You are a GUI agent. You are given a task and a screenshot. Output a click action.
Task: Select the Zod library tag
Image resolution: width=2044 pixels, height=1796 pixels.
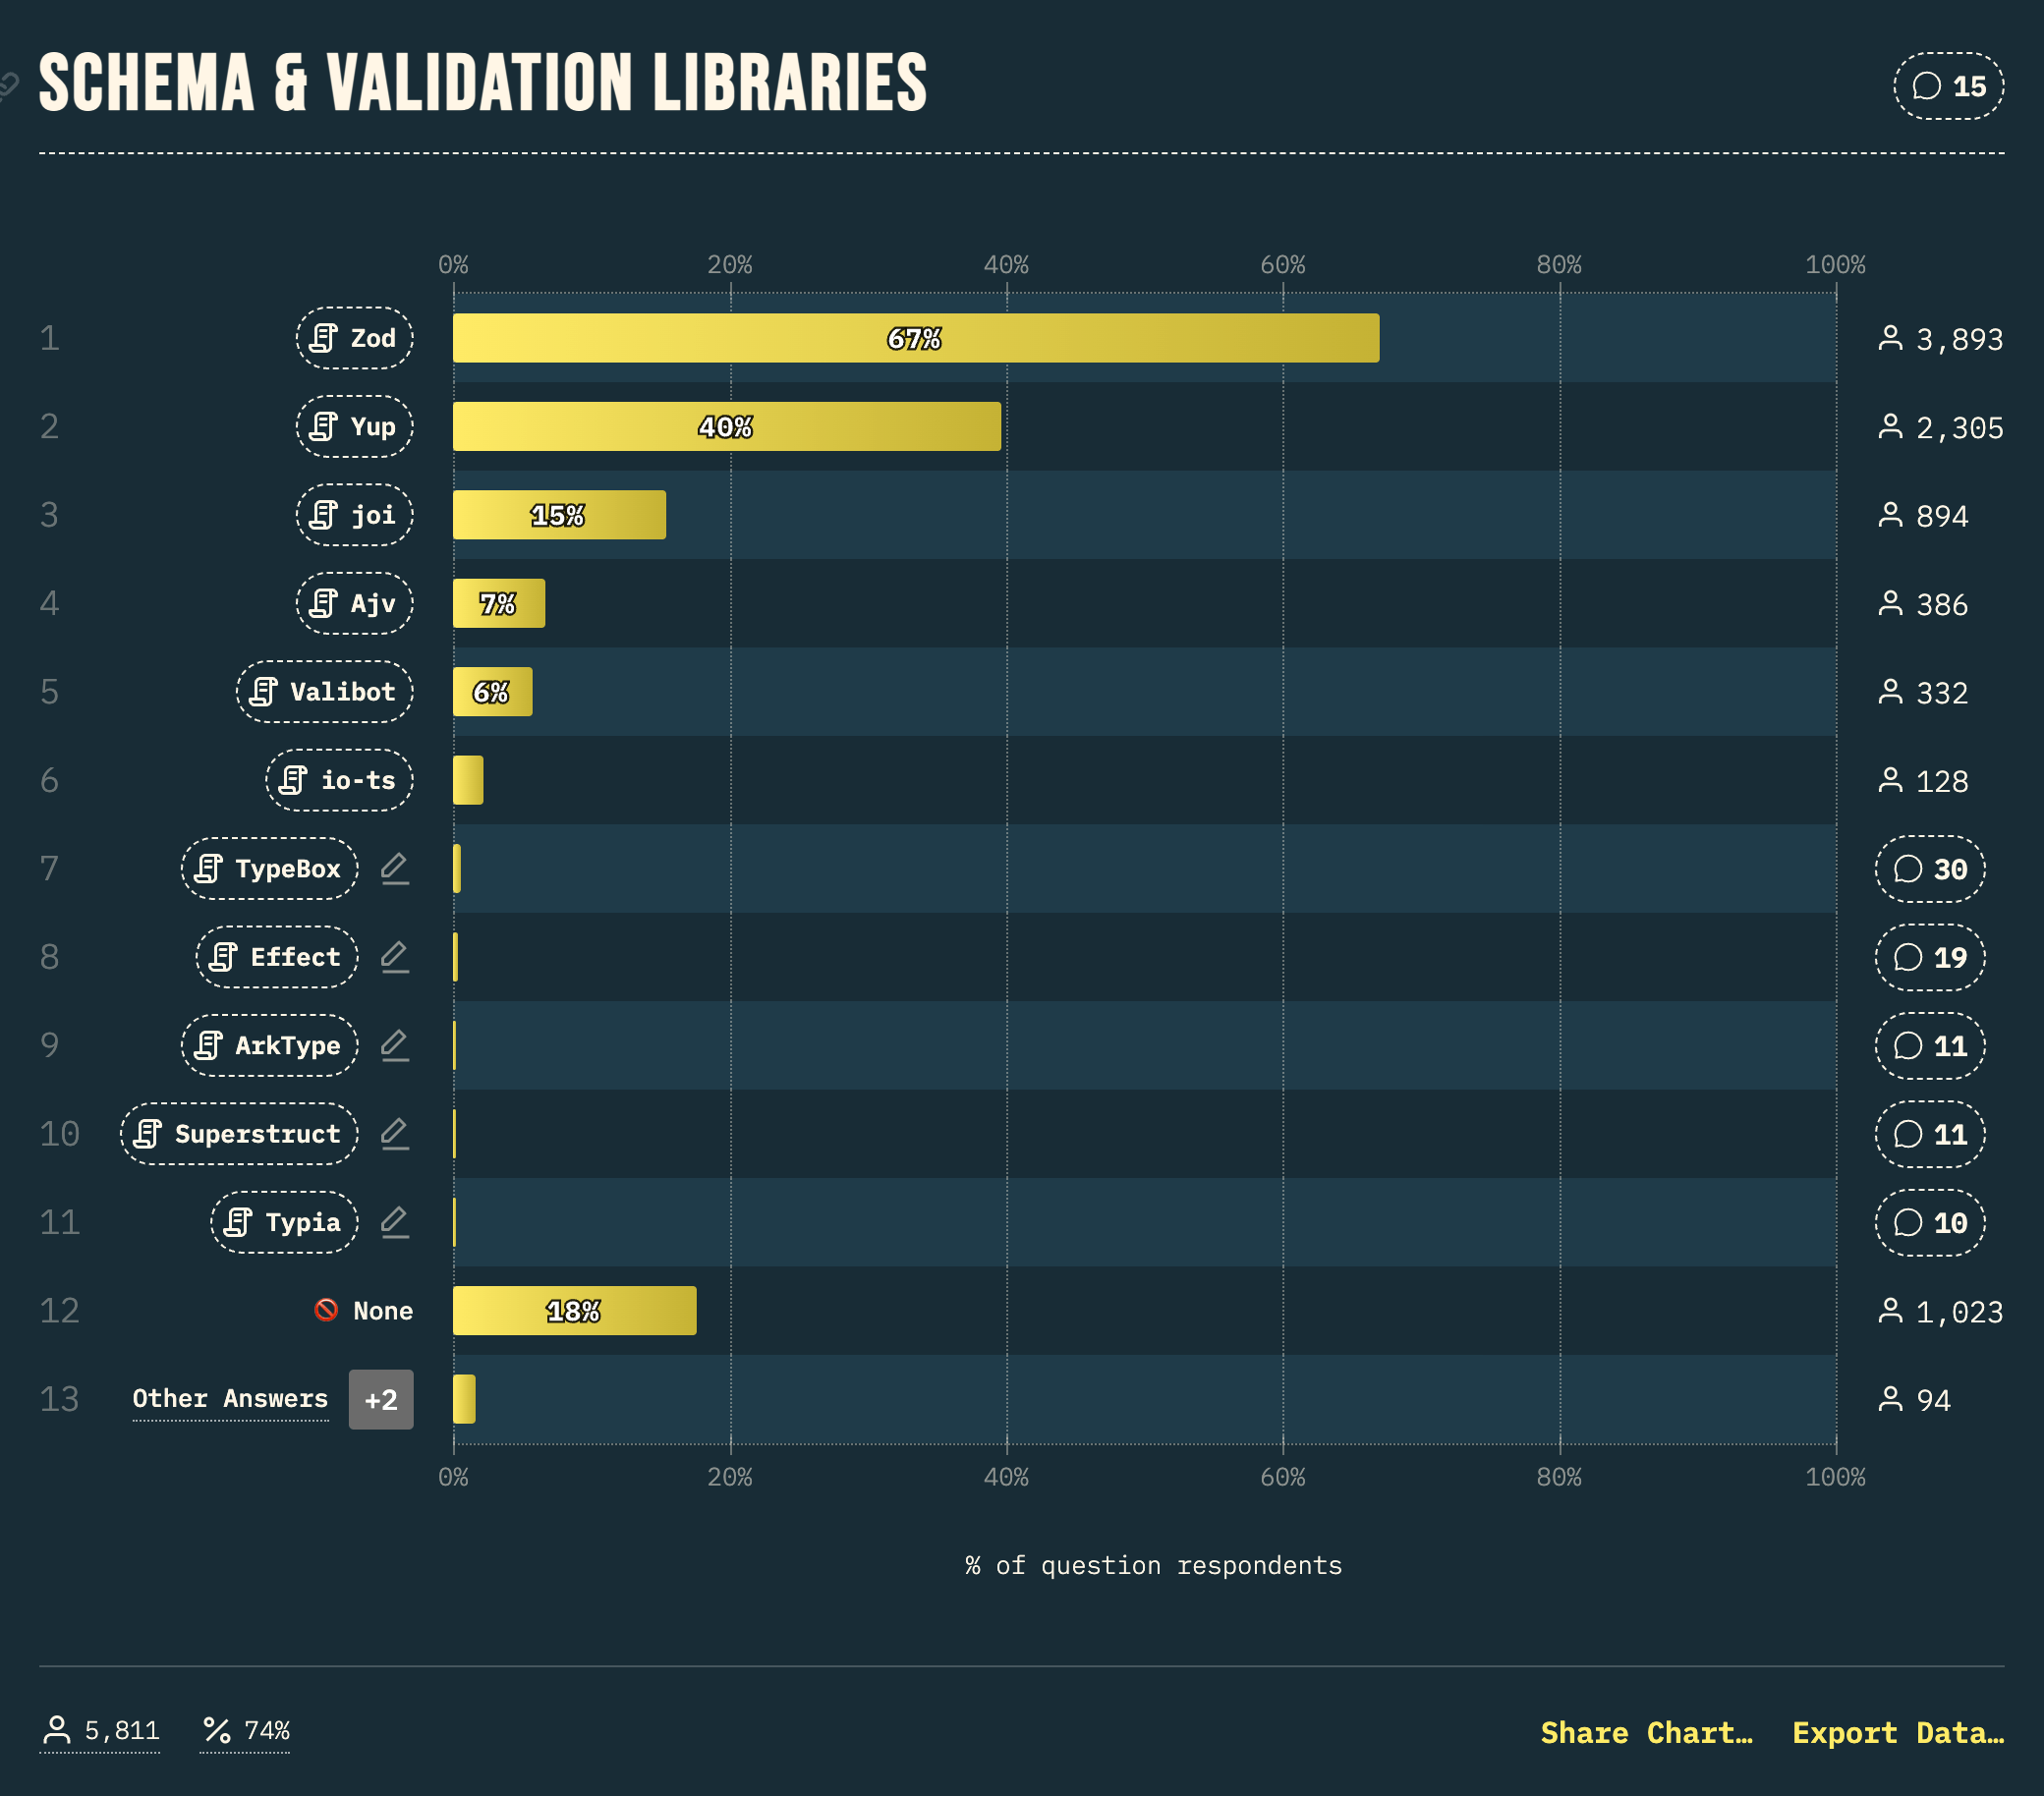[354, 338]
